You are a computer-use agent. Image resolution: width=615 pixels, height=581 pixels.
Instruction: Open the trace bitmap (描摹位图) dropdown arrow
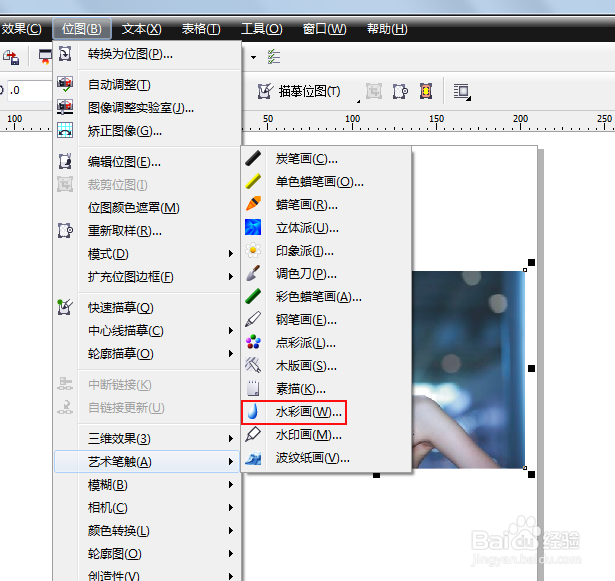click(x=358, y=101)
